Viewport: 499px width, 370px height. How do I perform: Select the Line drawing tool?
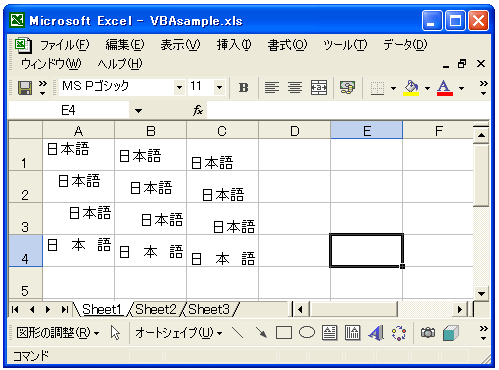238,333
